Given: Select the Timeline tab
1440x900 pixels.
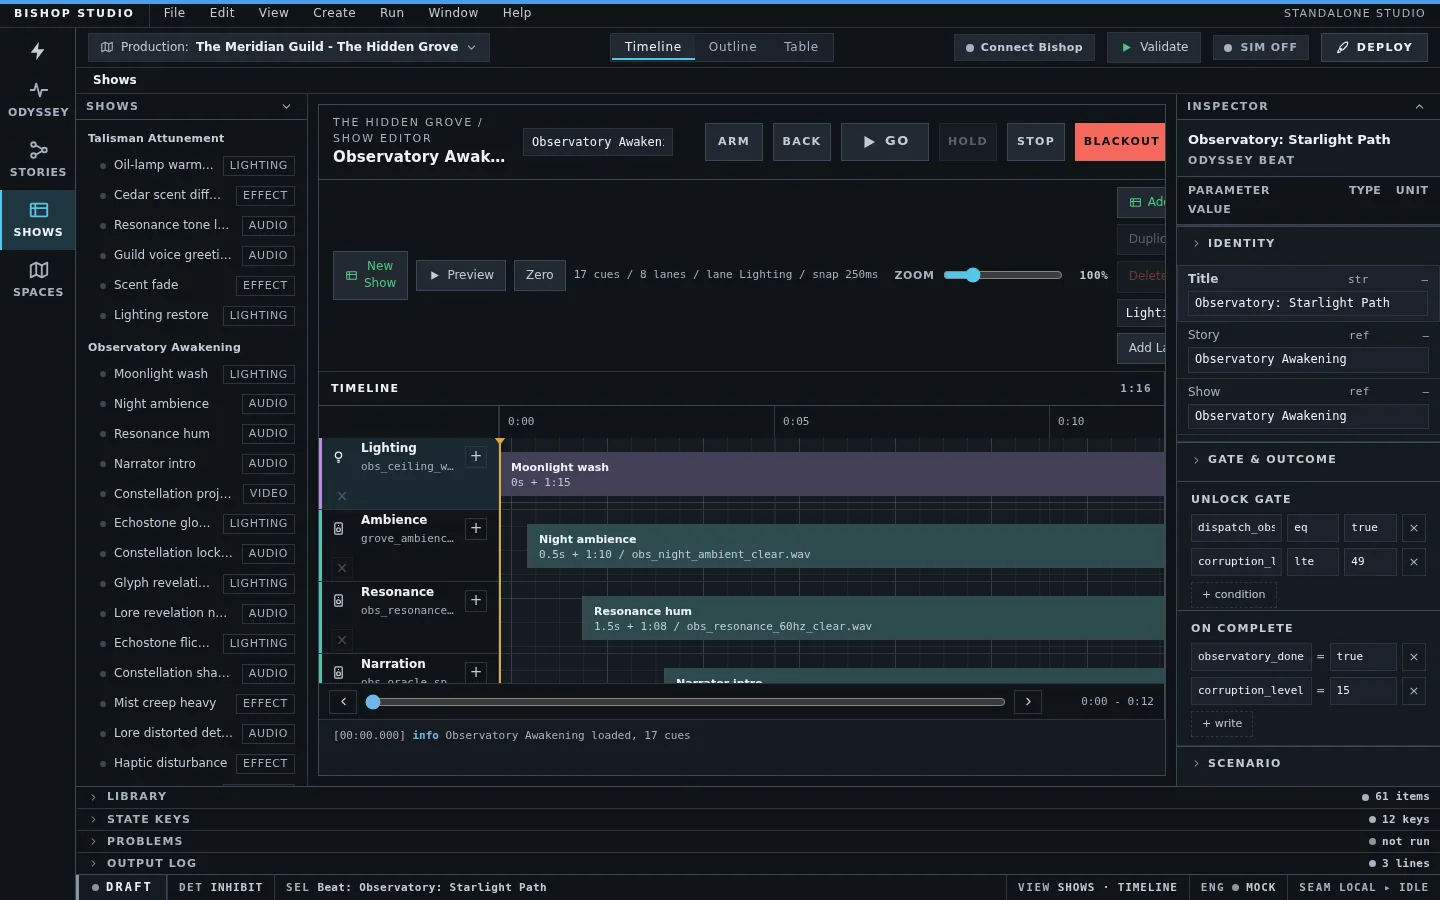Looking at the screenshot, I should click(x=653, y=47).
